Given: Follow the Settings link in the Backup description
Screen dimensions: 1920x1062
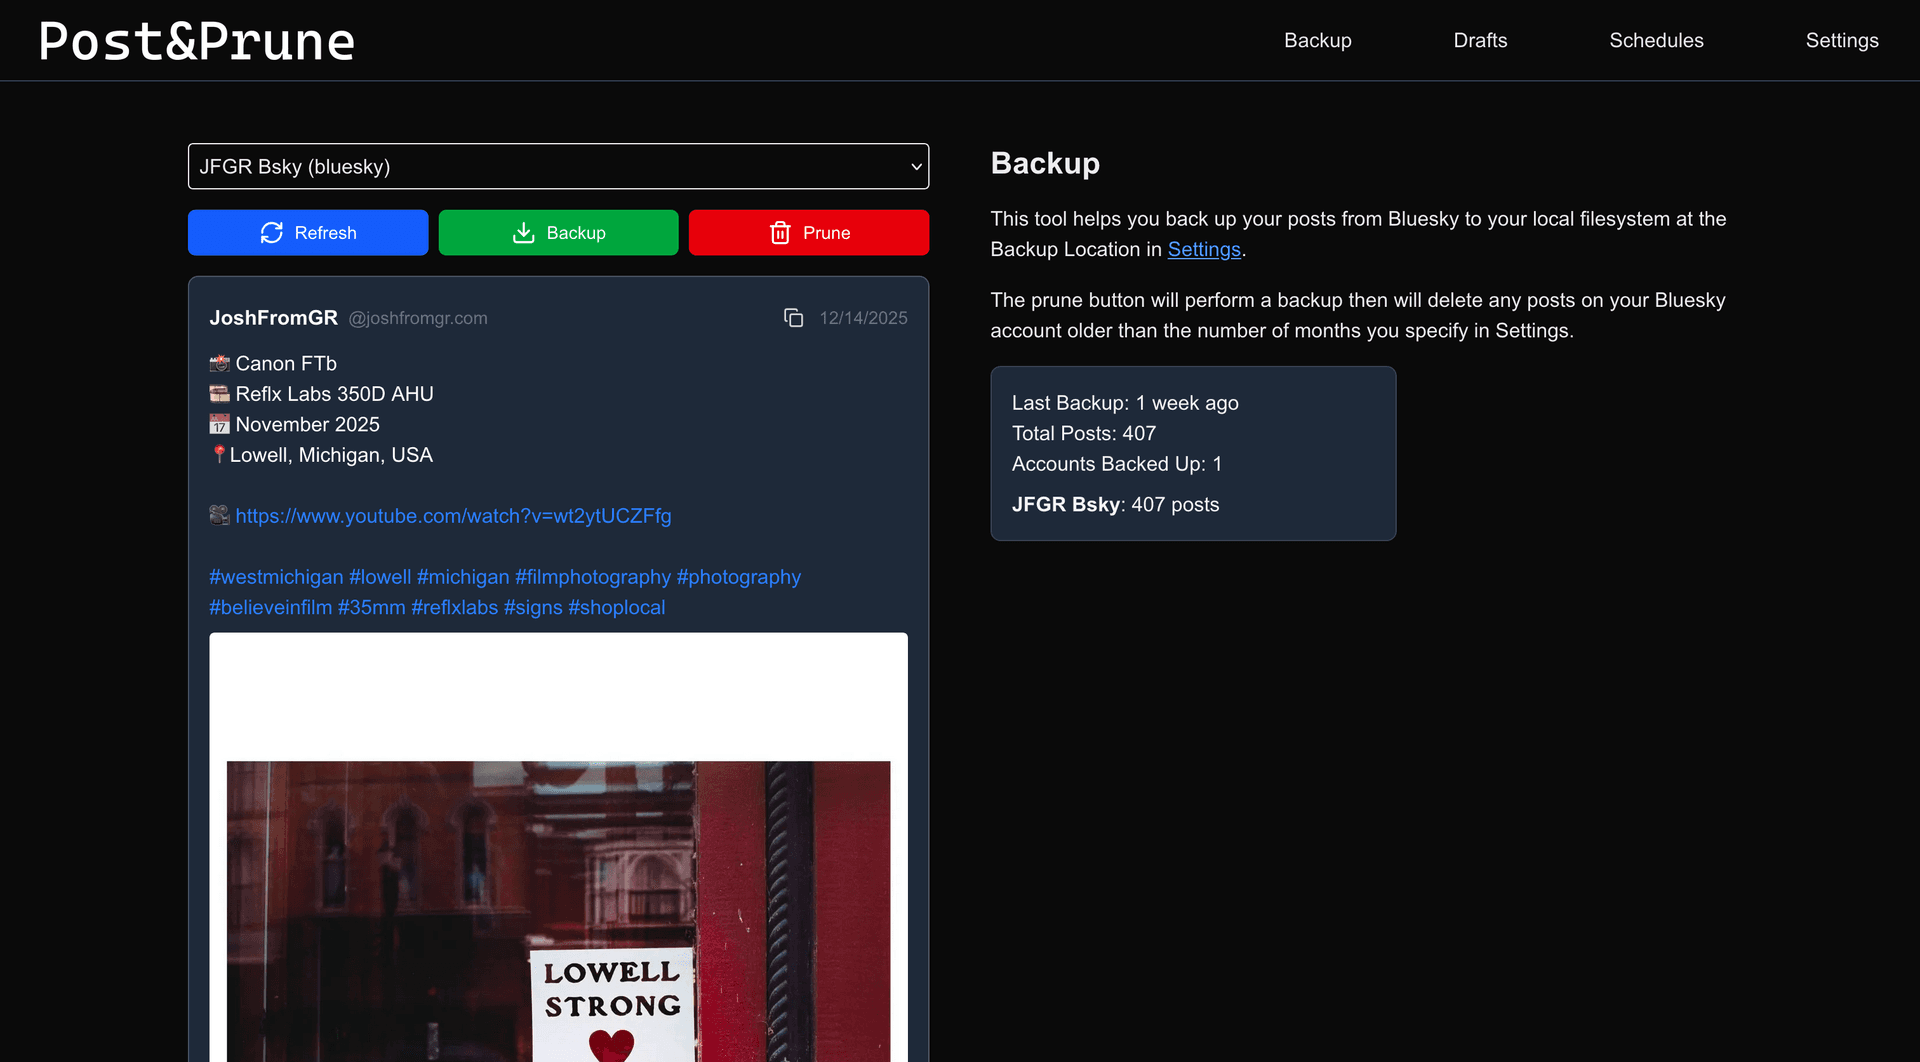Looking at the screenshot, I should [x=1203, y=250].
